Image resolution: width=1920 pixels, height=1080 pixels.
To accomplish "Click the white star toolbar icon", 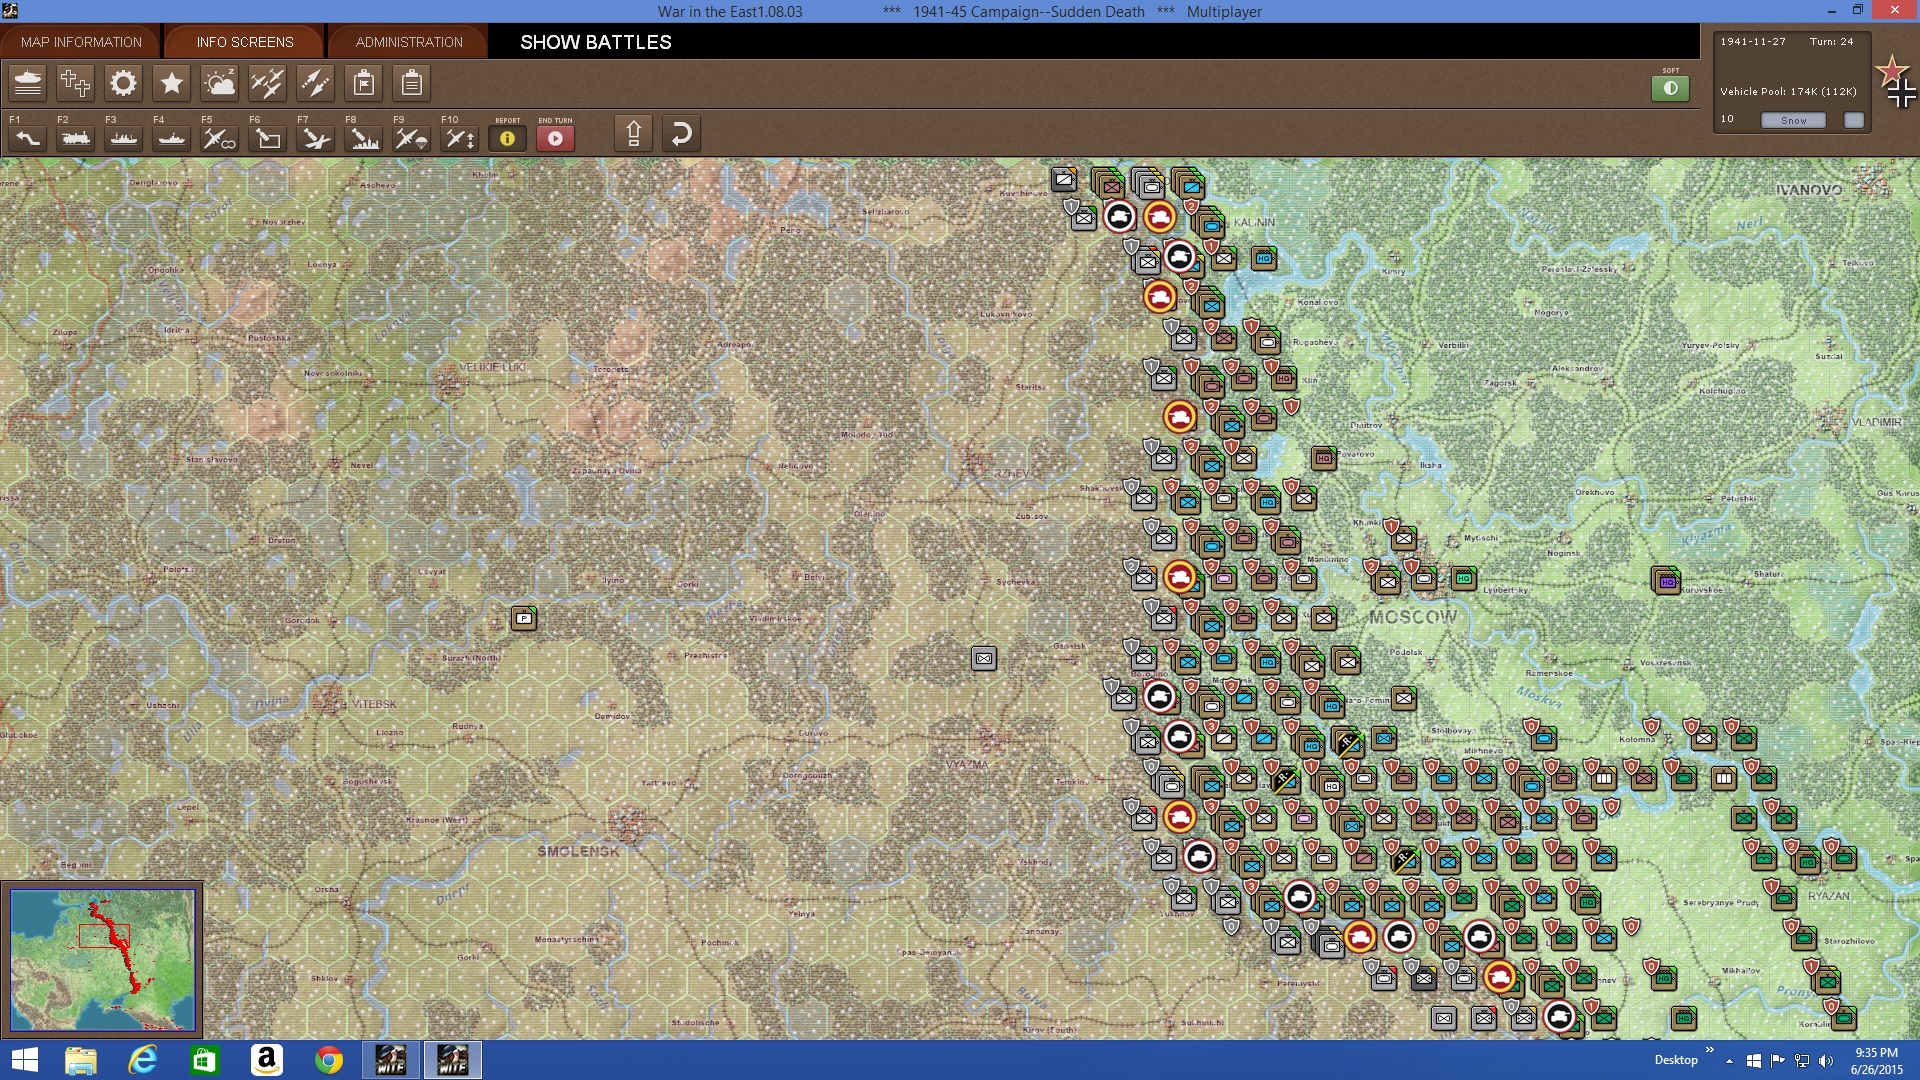I will (x=171, y=83).
